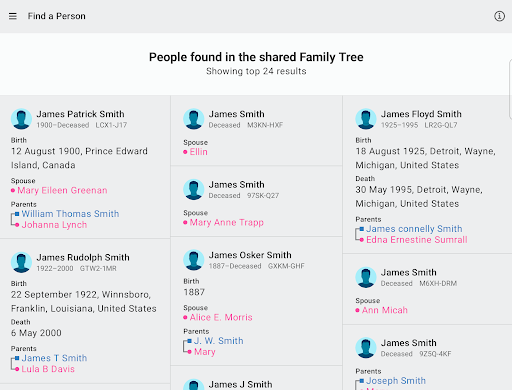Click death date 6 May 2000
Image resolution: width=512 pixels, height=390 pixels.
36,333
